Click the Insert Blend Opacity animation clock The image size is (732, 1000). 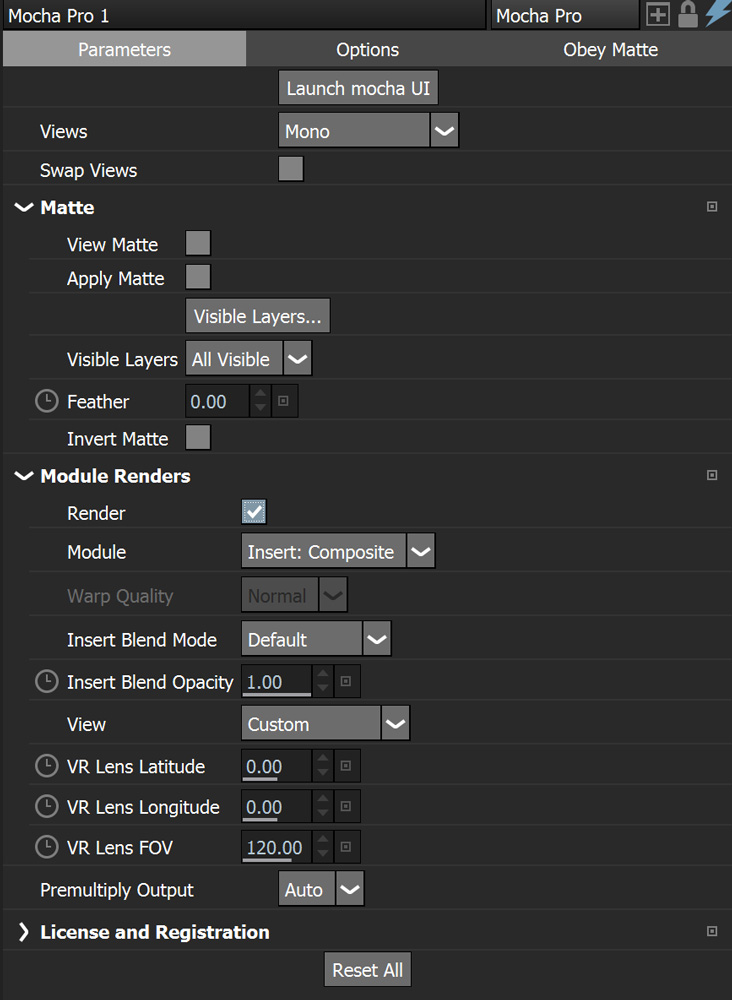coord(47,682)
